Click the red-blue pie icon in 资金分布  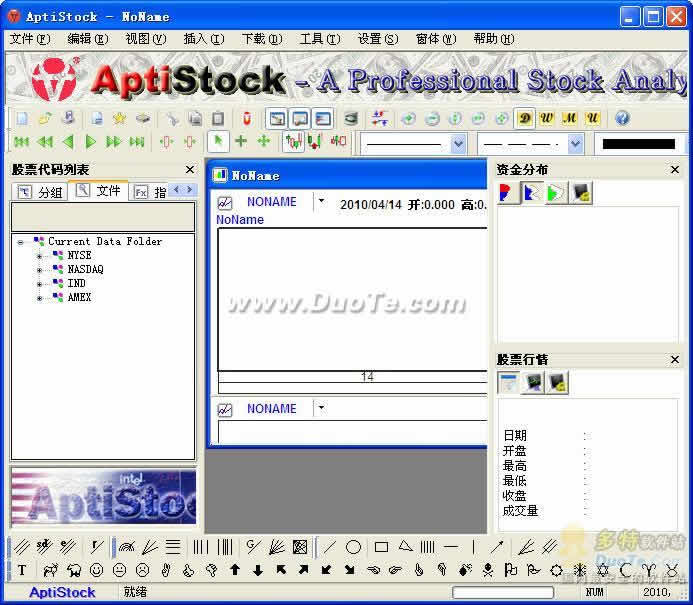(x=507, y=193)
